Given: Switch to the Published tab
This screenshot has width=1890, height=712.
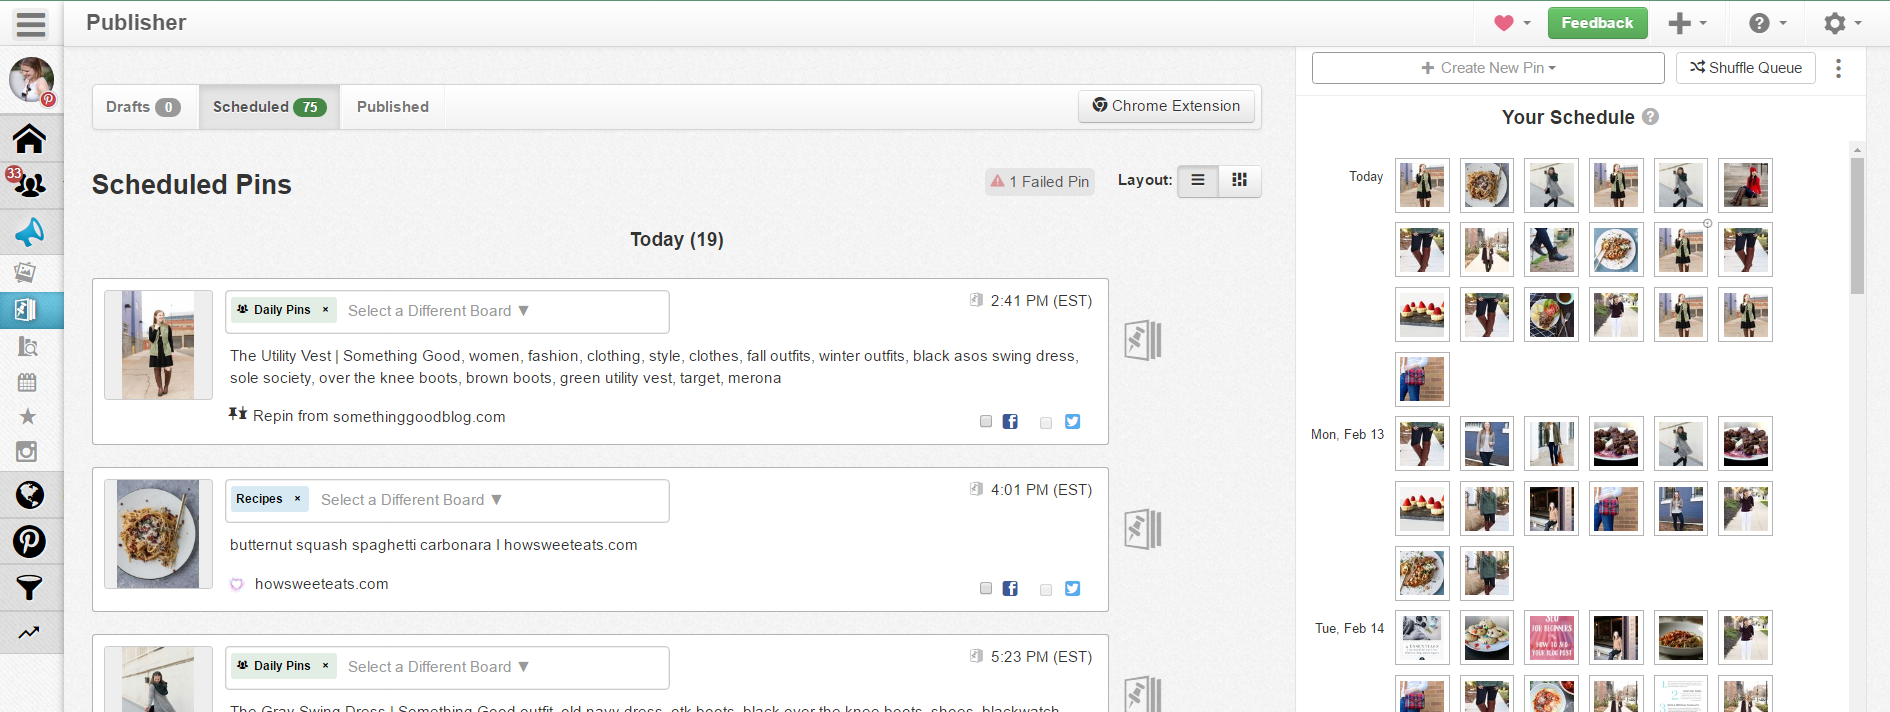Looking at the screenshot, I should (x=393, y=107).
